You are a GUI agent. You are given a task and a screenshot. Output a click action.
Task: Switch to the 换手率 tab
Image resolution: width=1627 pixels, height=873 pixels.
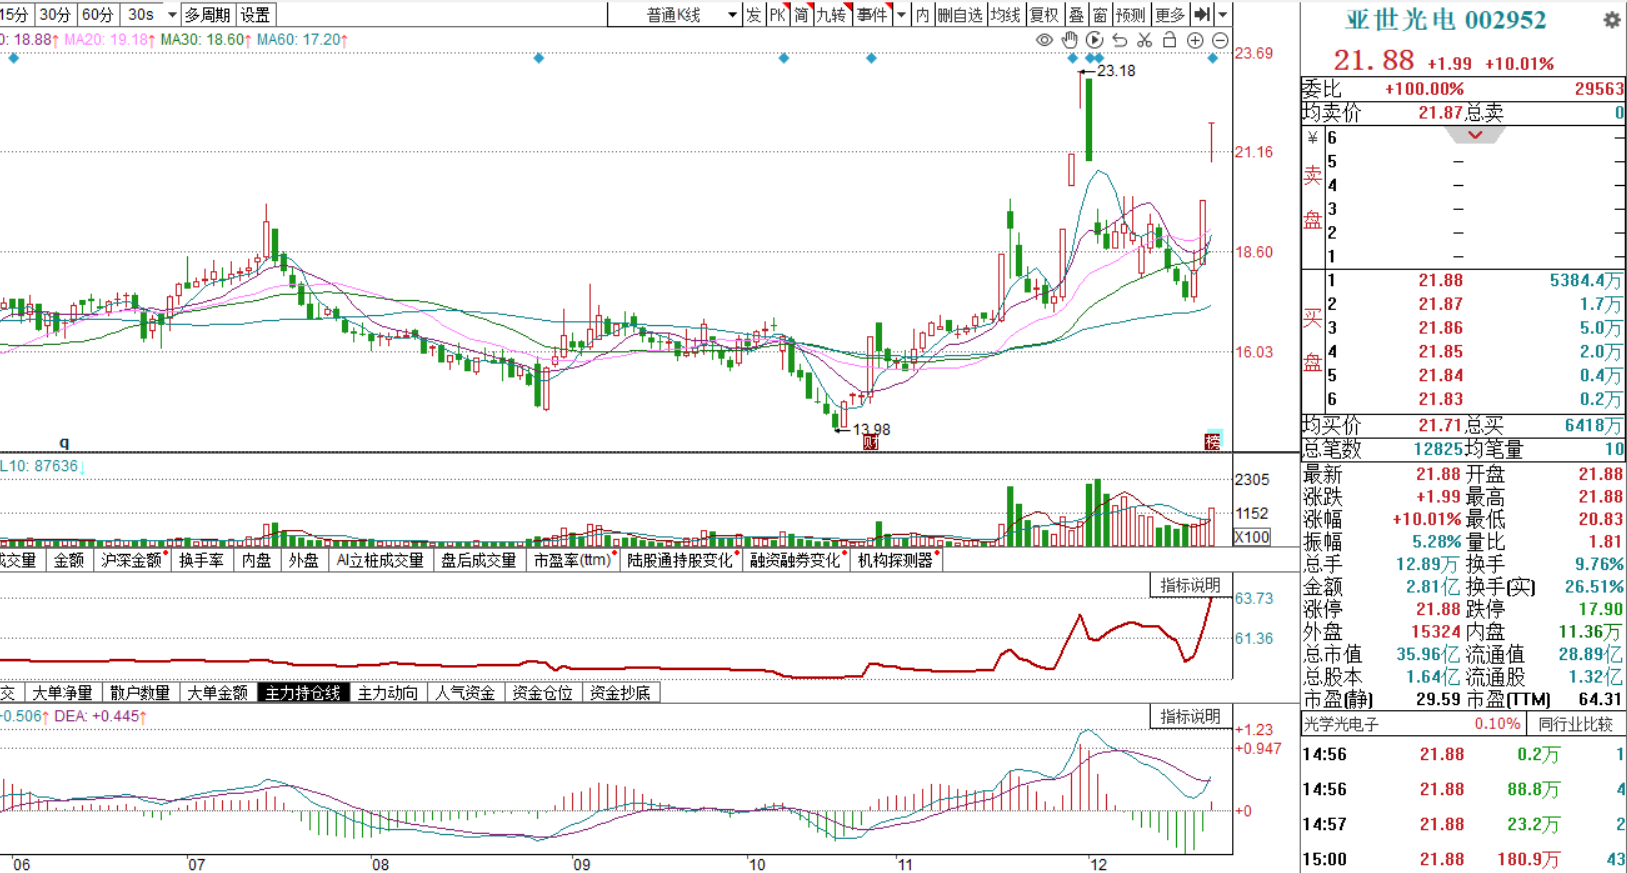coord(201,560)
